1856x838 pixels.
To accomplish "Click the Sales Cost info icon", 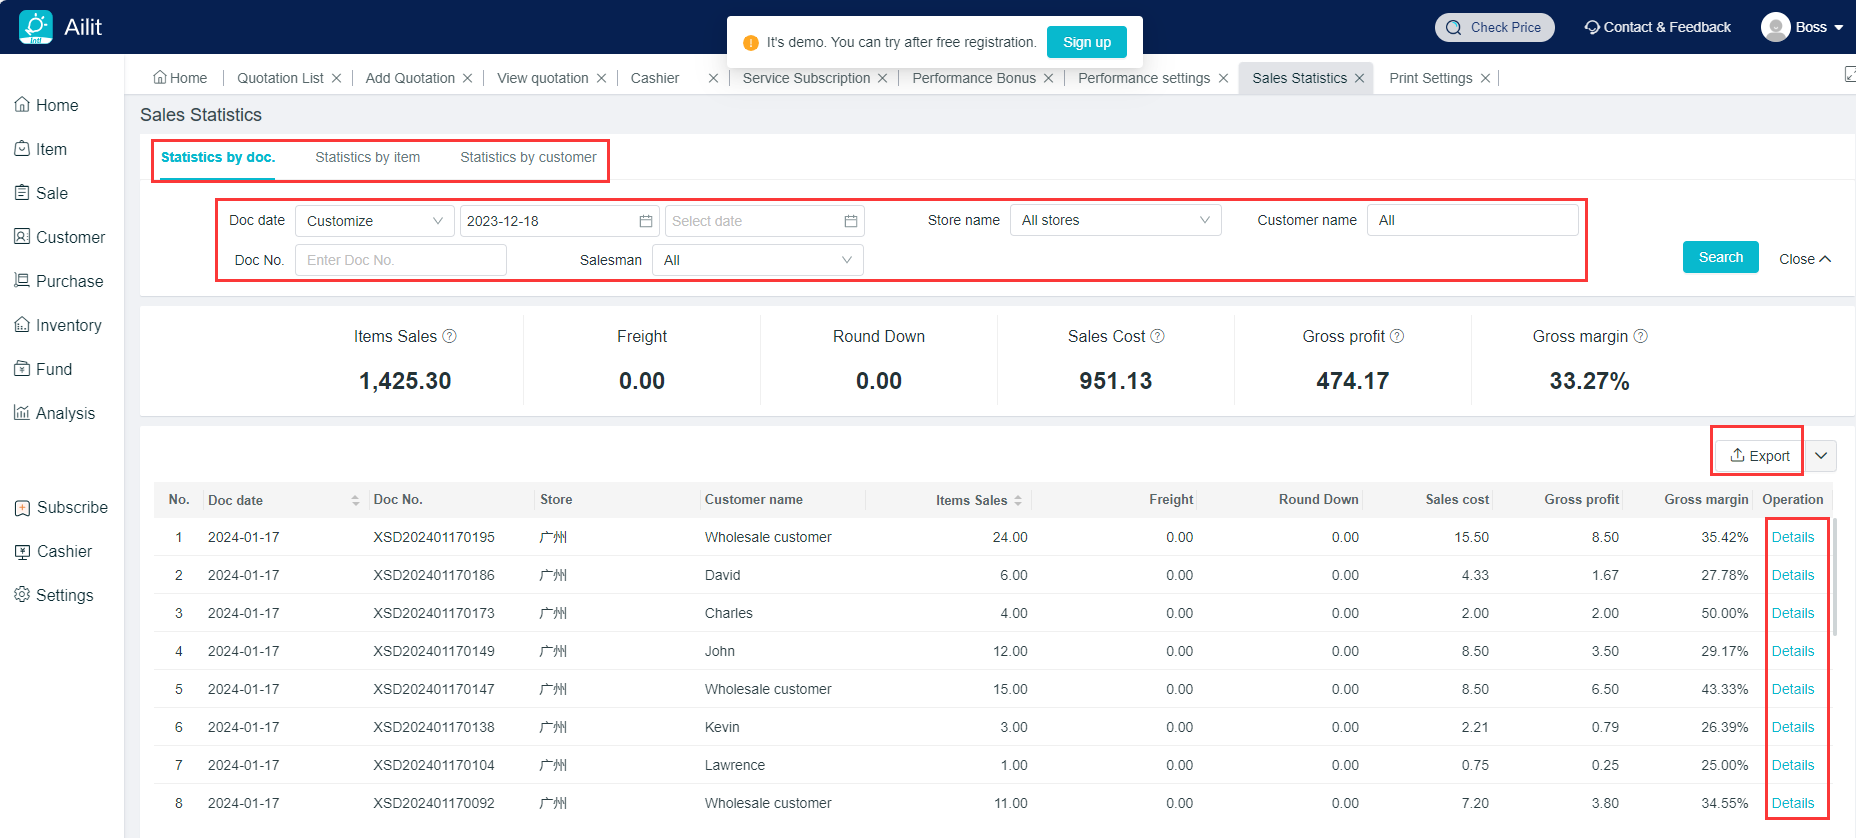I will pyautogui.click(x=1157, y=337).
